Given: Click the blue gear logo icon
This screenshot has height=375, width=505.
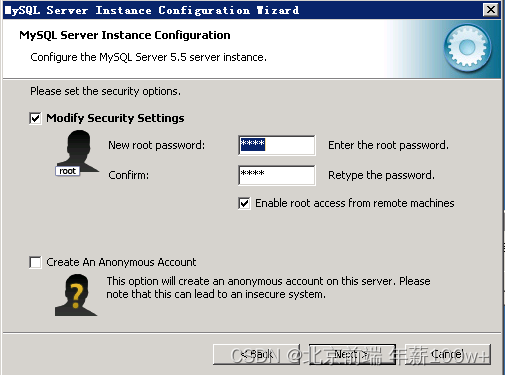Looking at the screenshot, I should point(467,47).
